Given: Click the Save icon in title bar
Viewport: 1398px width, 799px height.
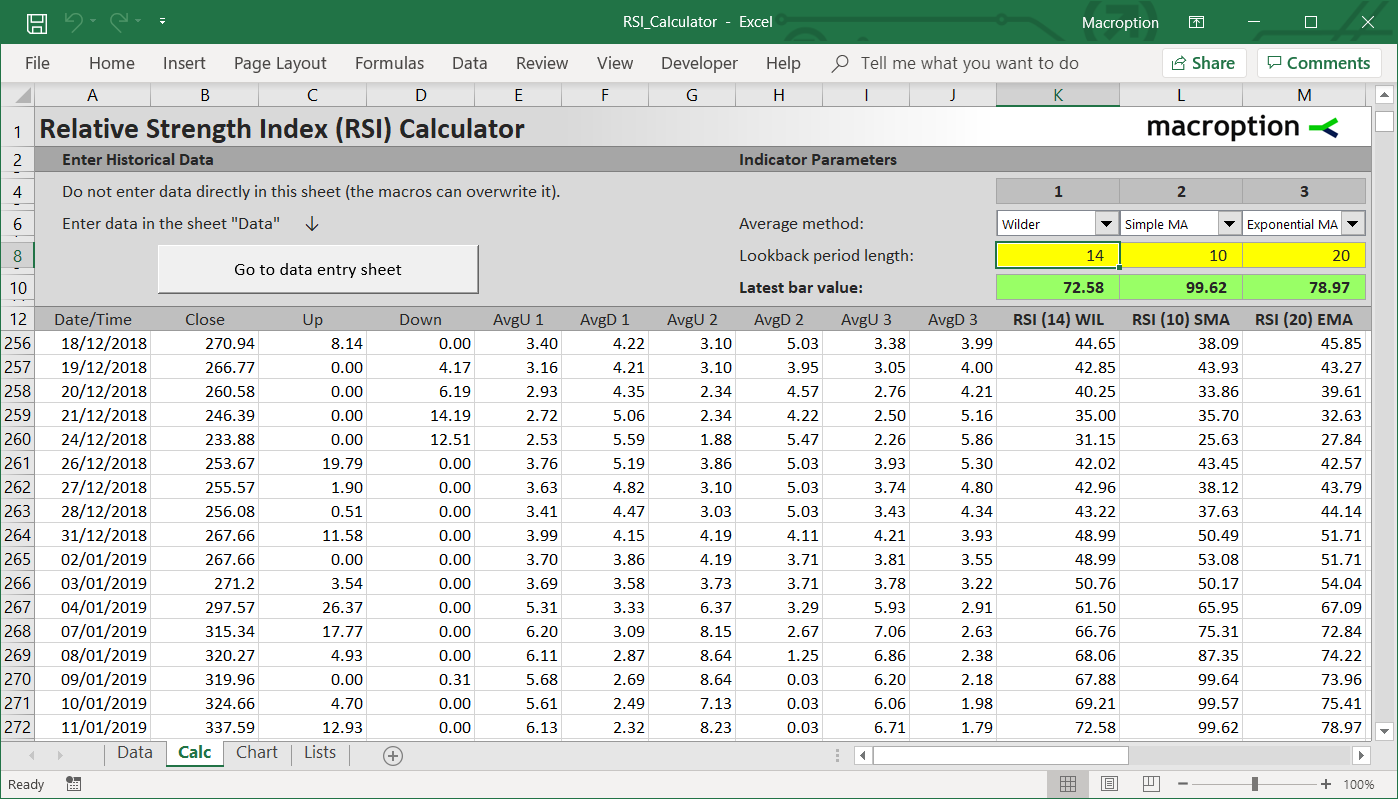Looking at the screenshot, I should pos(37,22).
